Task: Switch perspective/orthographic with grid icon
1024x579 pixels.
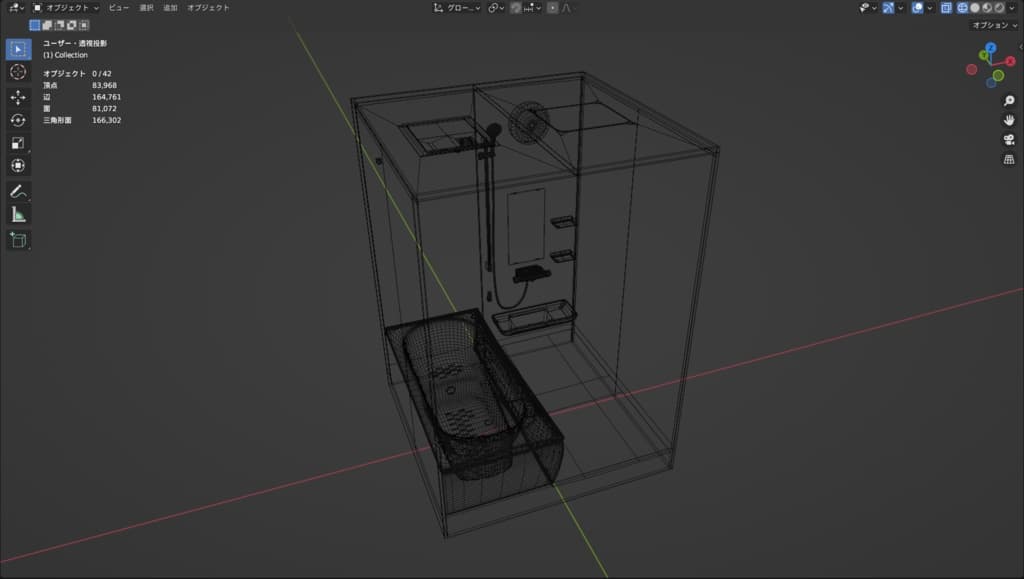Action: [x=1009, y=159]
